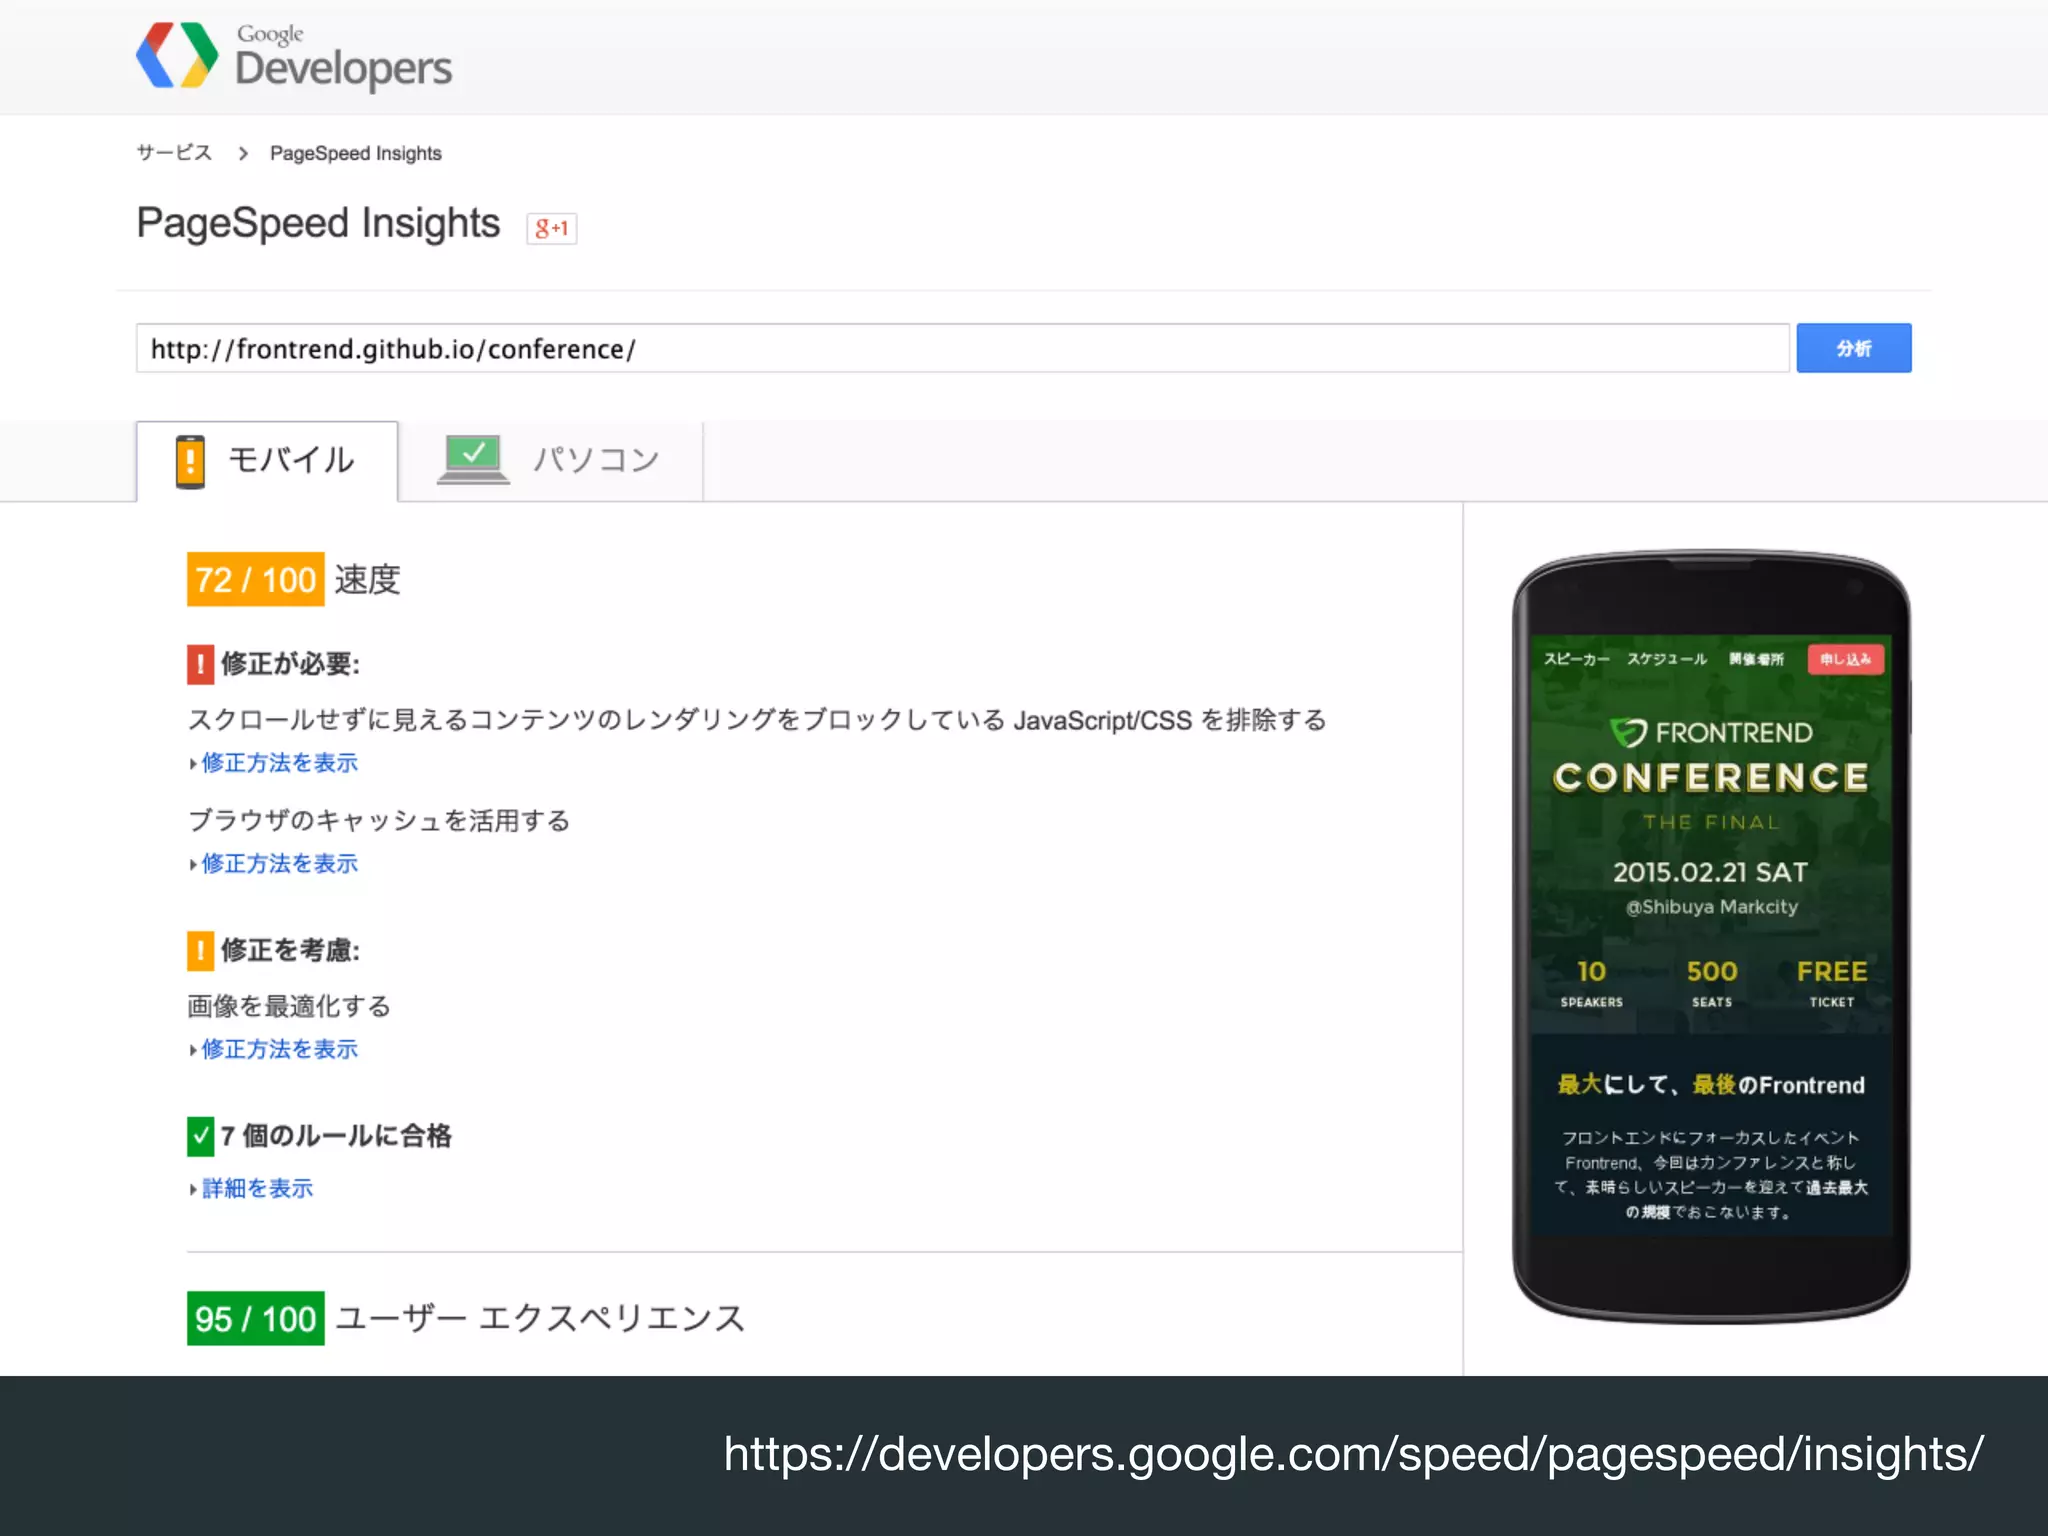
Task: Click the 72 / 100 speed score badge
Action: click(255, 579)
